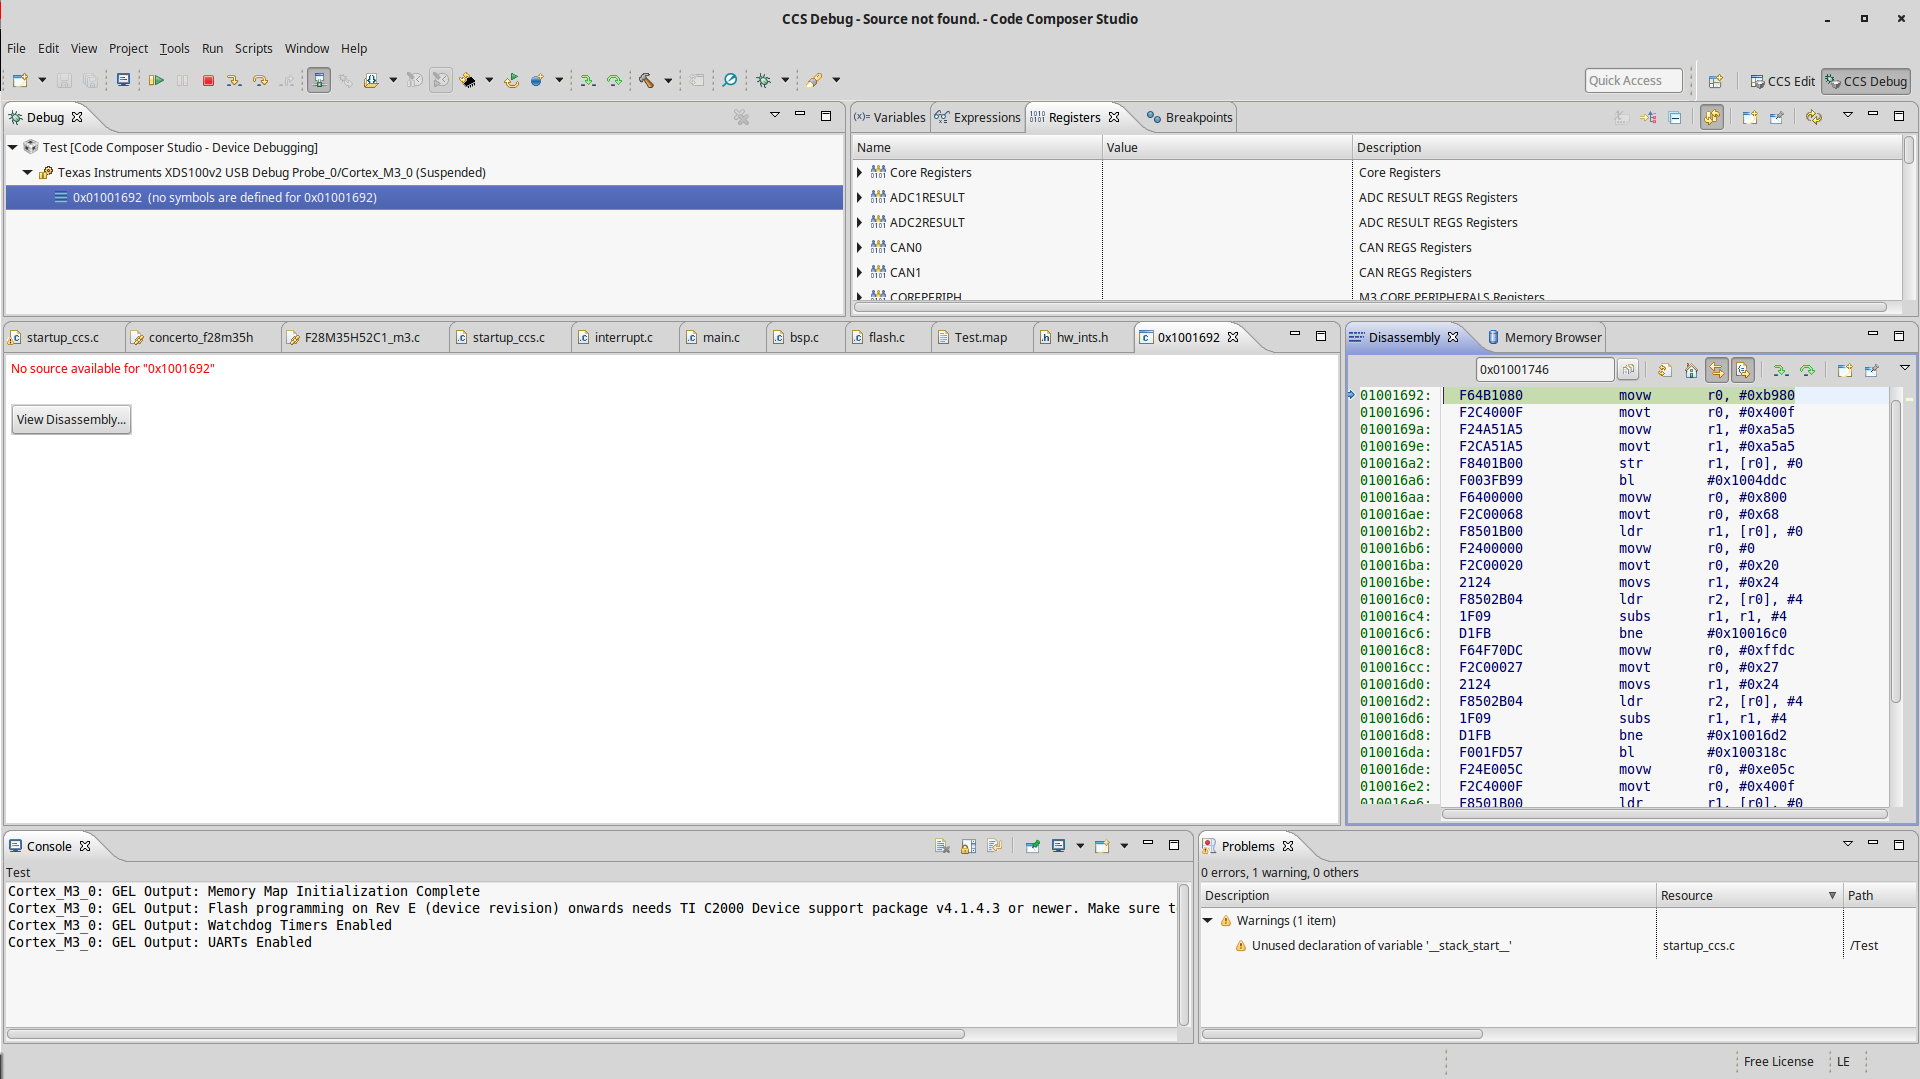Toggle Show Source in Disassembly toolbar

click(1743, 370)
